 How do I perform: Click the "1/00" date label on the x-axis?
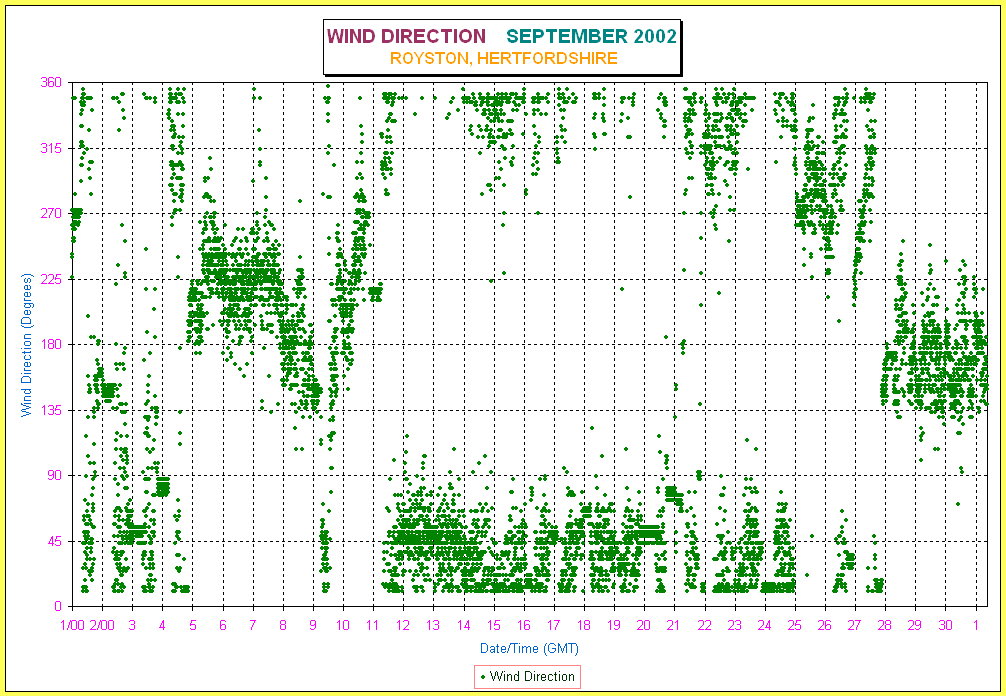coord(73,625)
